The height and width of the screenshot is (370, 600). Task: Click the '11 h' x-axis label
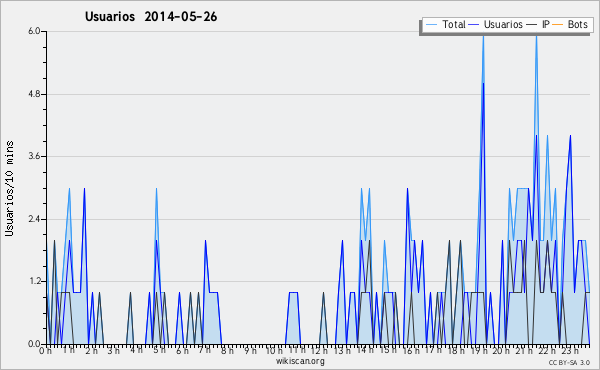pyautogui.click(x=297, y=350)
